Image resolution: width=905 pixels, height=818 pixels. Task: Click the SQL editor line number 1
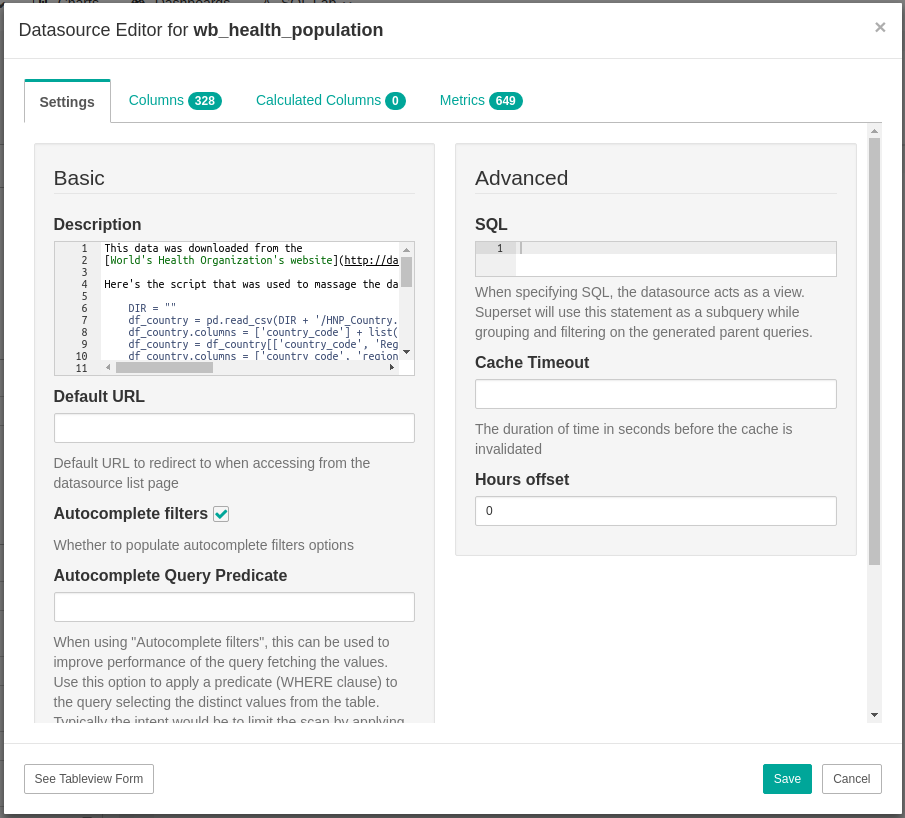[x=500, y=248]
